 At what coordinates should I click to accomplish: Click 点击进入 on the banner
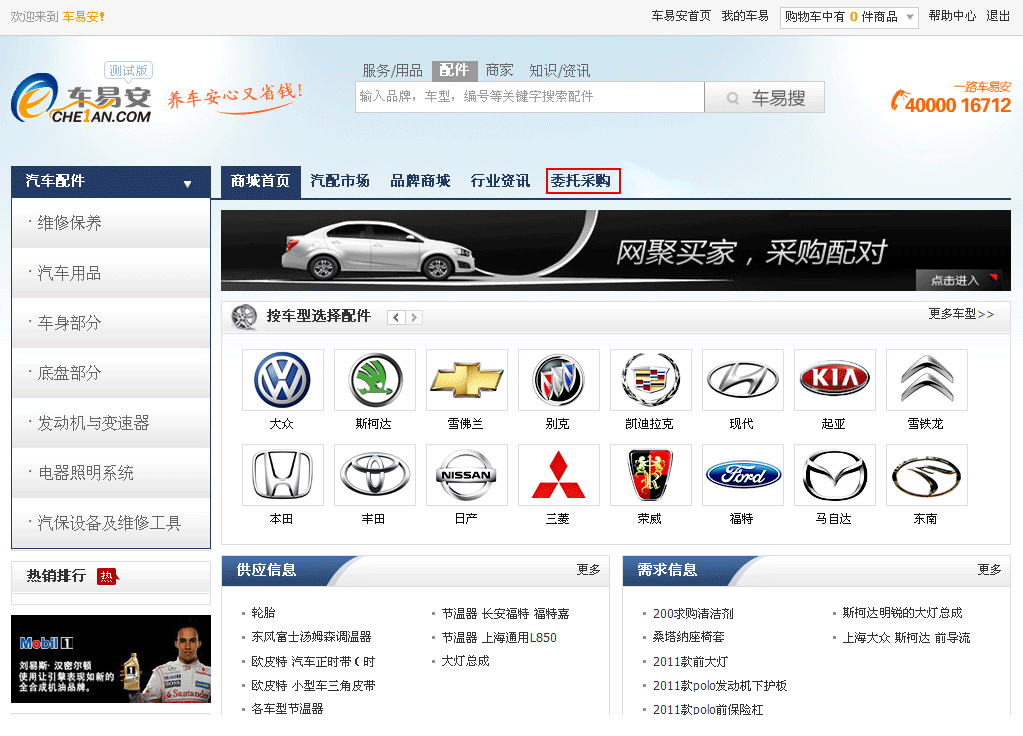coord(956,281)
